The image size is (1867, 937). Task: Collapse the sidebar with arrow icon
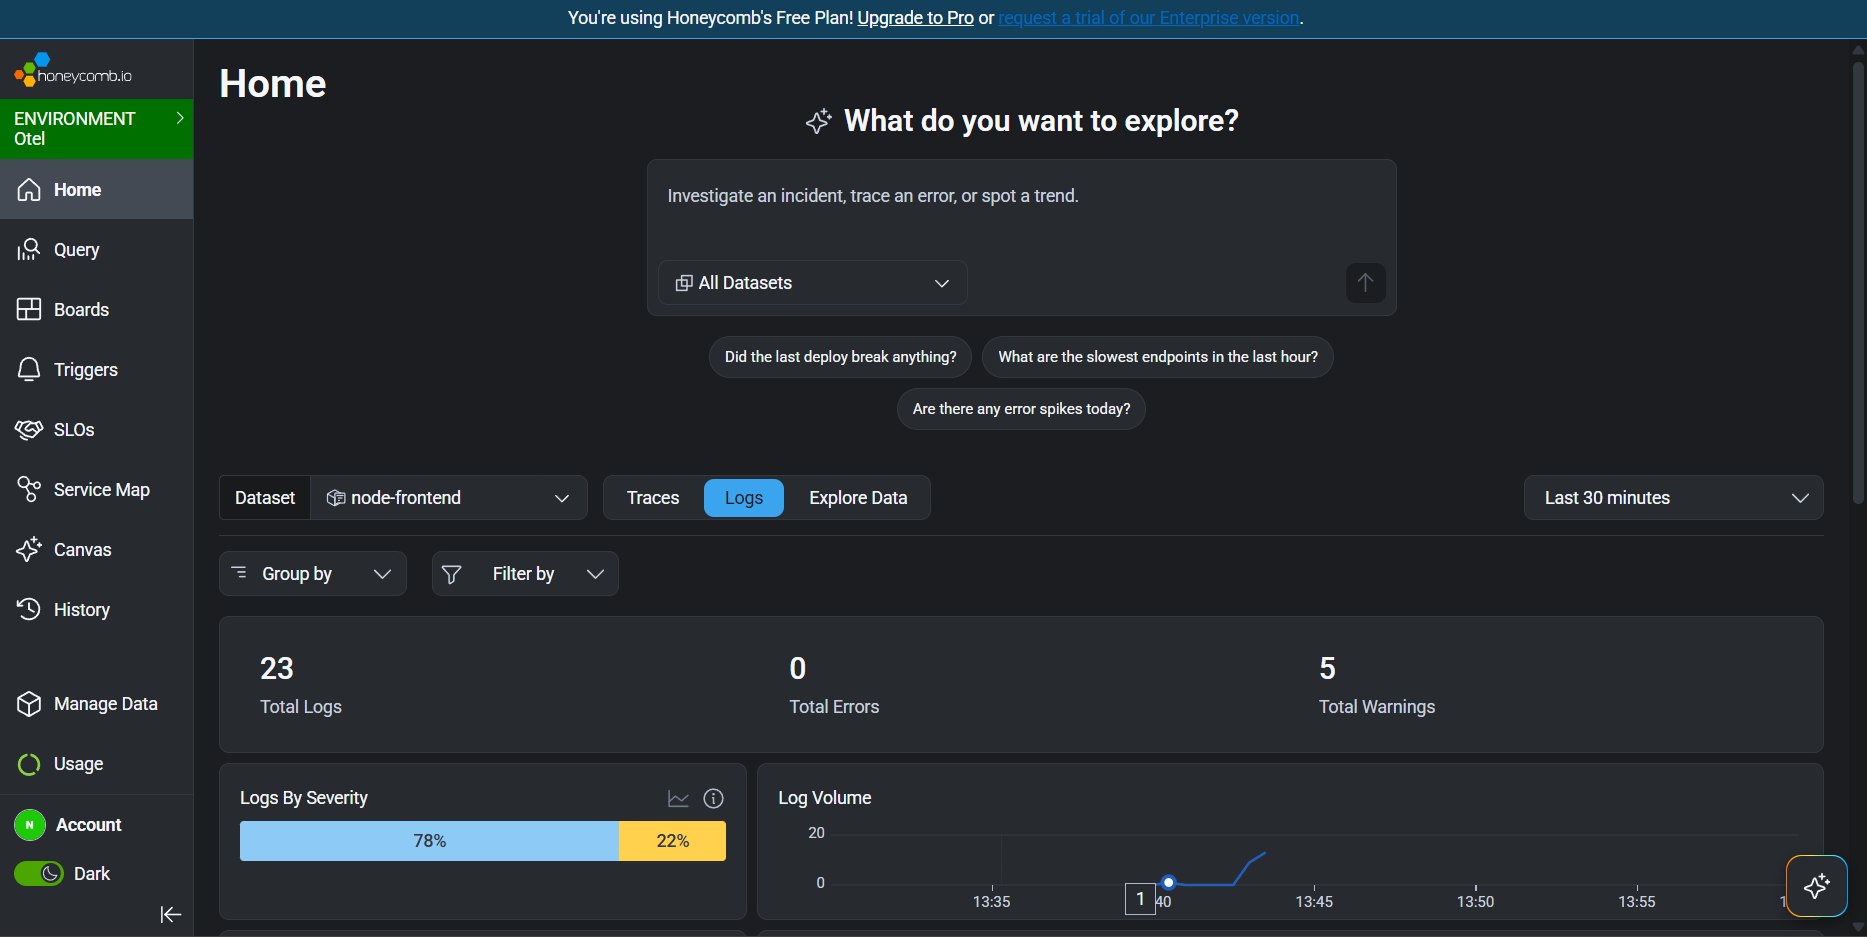pos(171,914)
